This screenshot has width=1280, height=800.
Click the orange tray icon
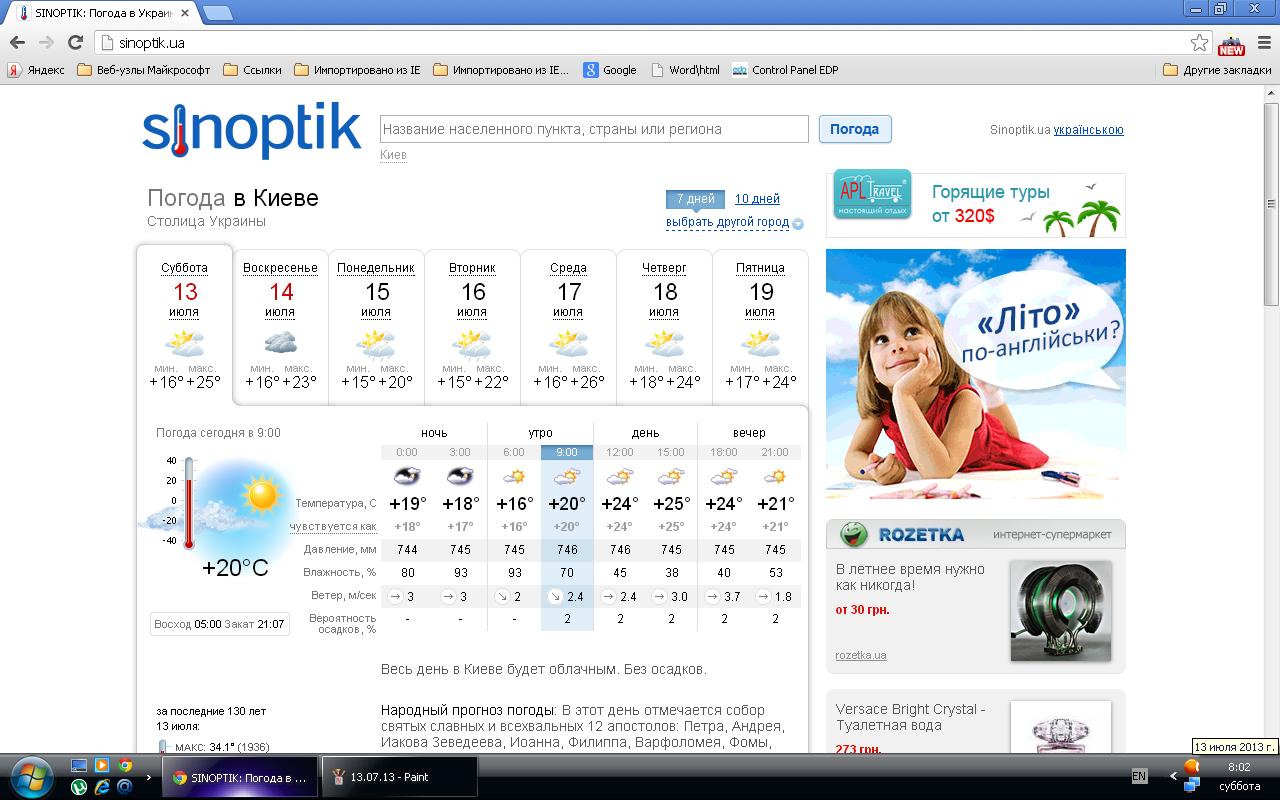coord(1191,766)
